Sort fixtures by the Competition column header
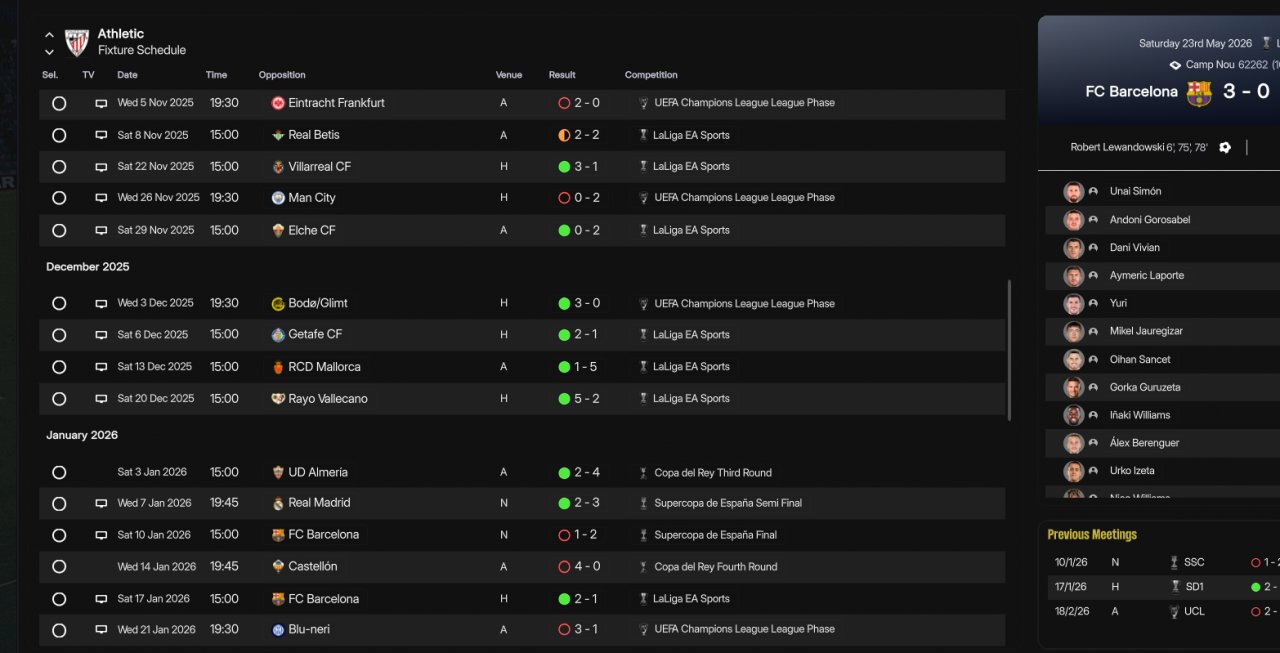 [x=651, y=75]
